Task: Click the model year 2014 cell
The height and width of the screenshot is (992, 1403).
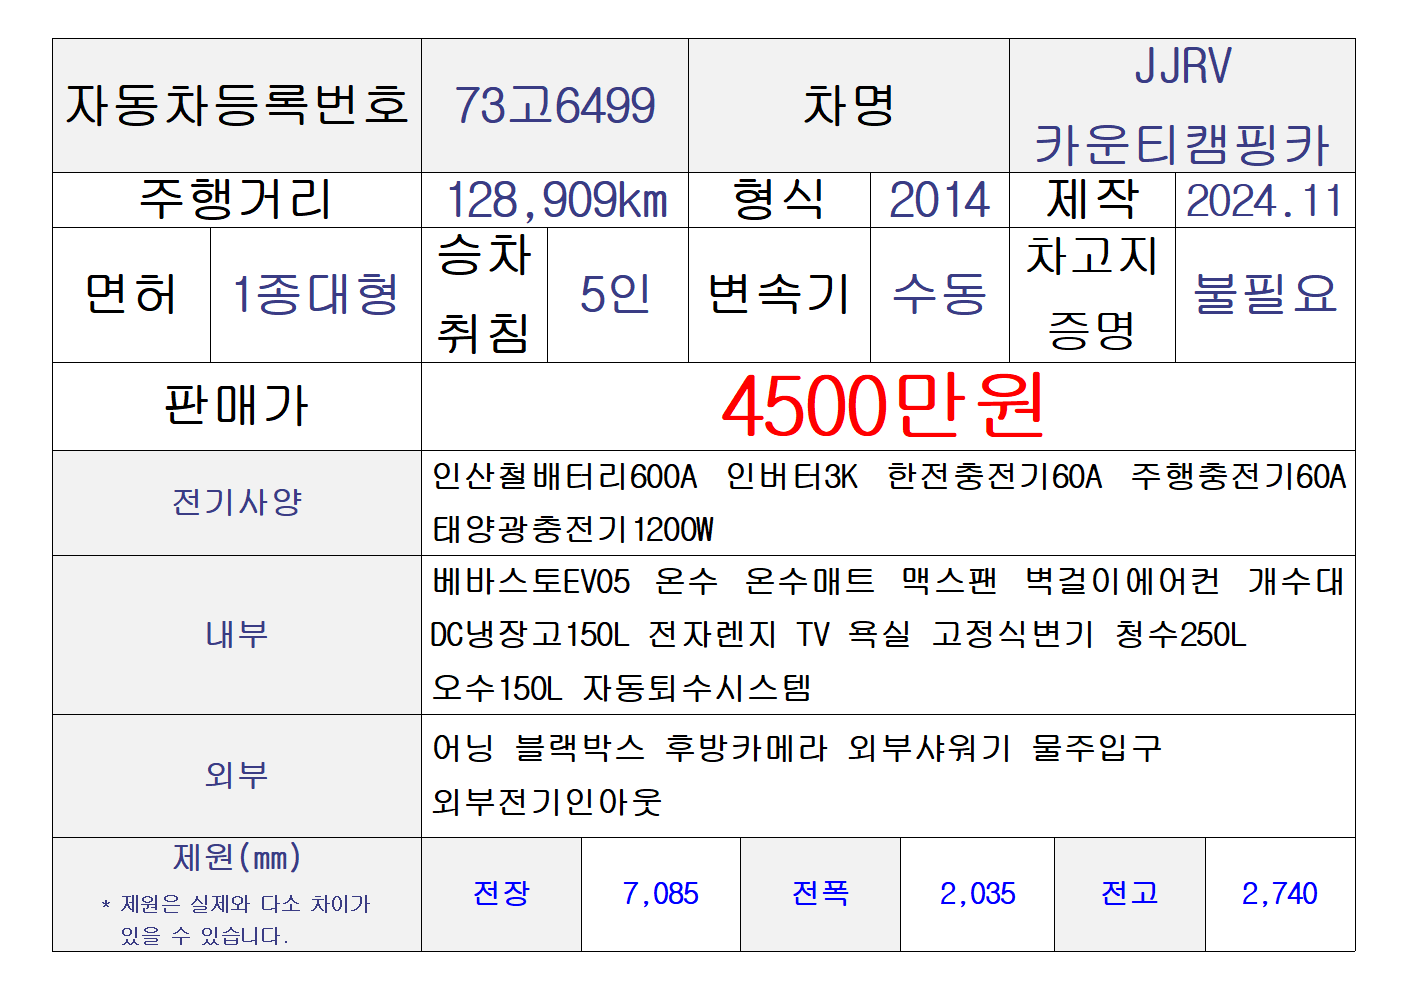Action: (939, 200)
